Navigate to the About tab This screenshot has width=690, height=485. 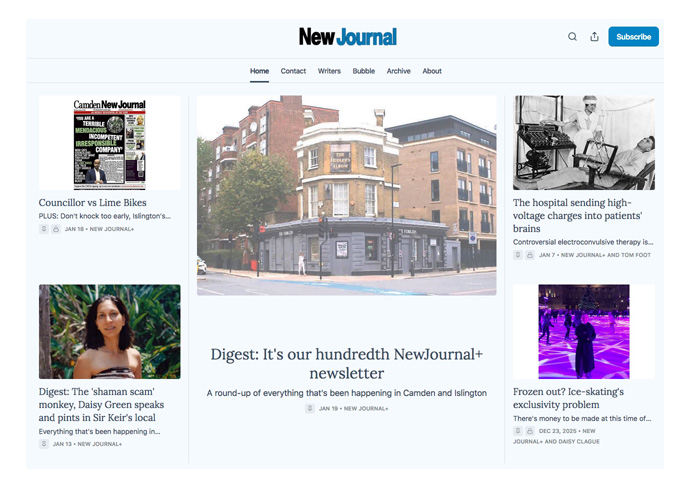point(432,71)
